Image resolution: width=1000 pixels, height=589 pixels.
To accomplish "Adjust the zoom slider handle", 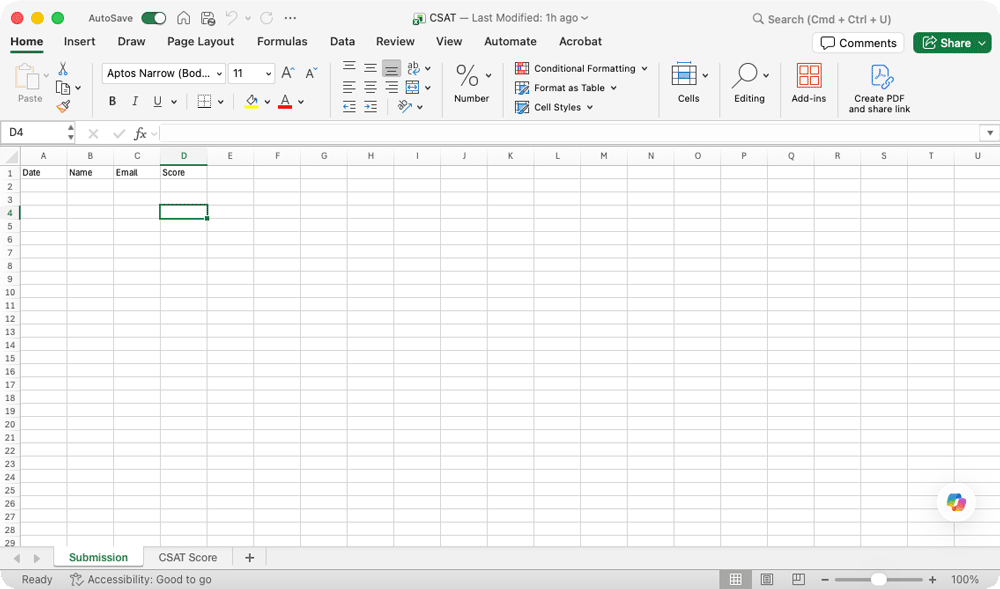I will point(879,579).
